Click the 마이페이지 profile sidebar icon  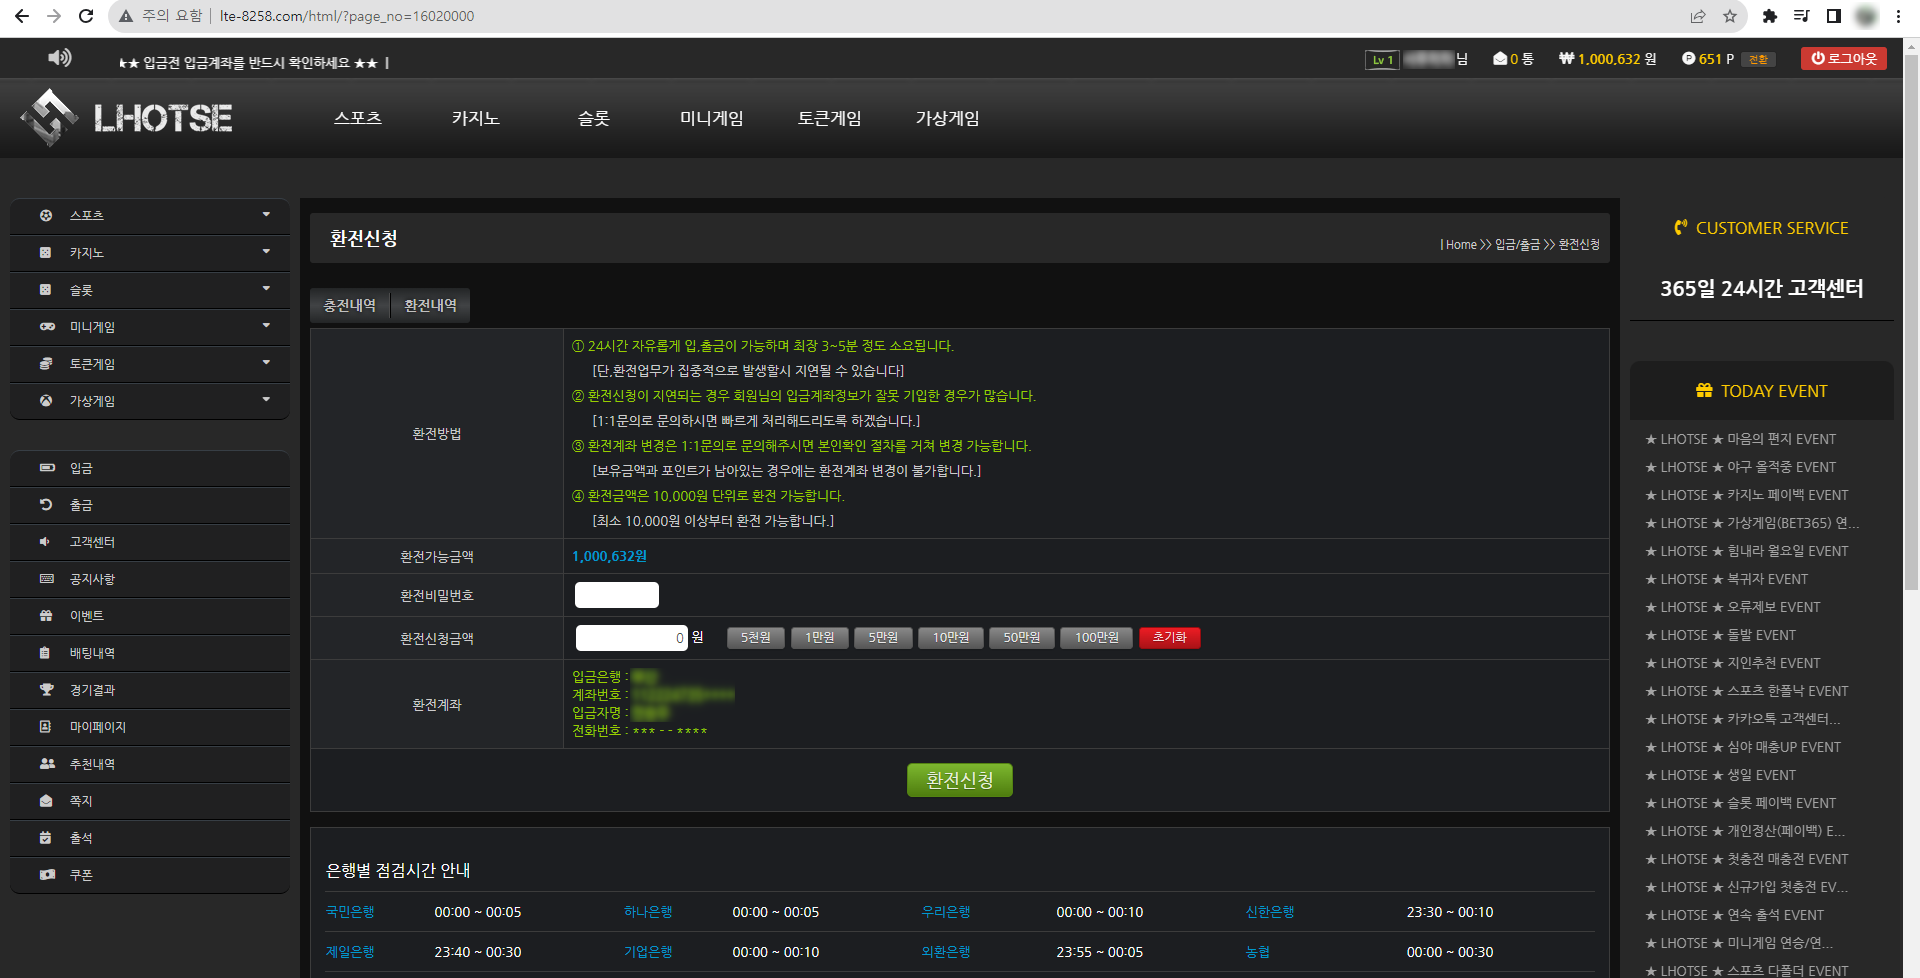pyautogui.click(x=46, y=726)
